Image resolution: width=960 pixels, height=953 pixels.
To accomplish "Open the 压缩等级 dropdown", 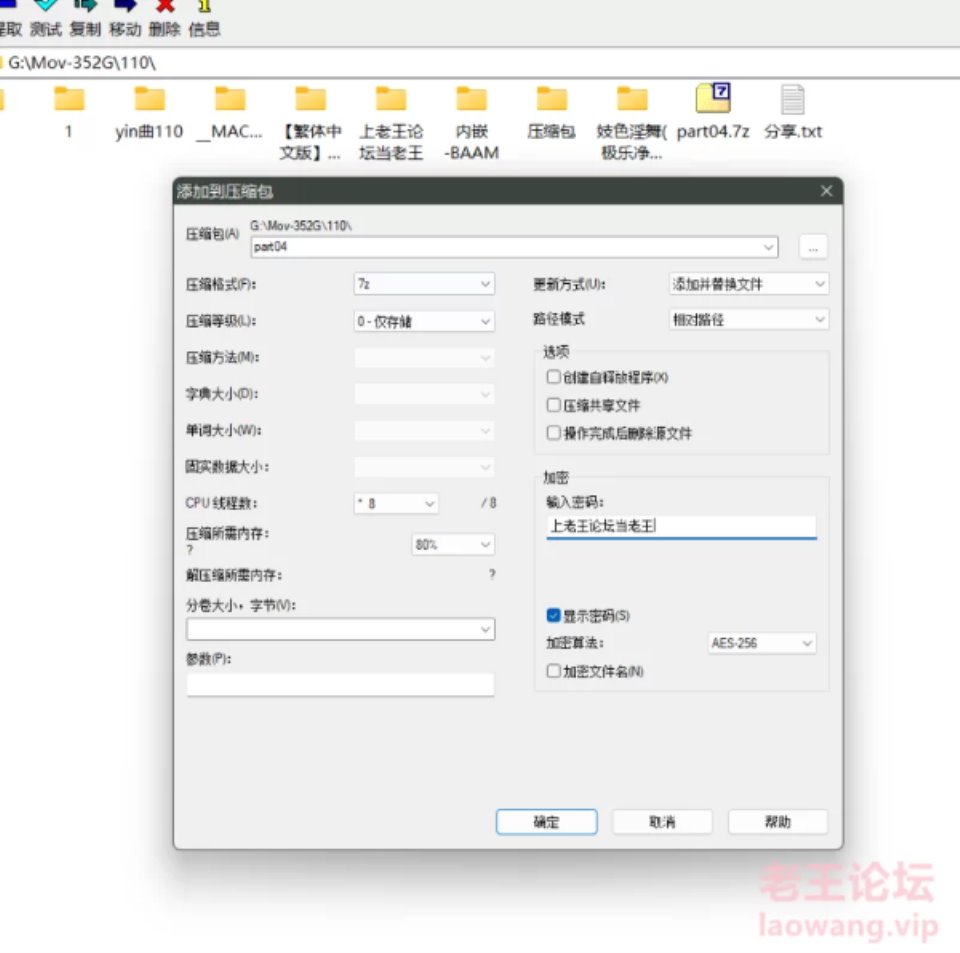I will click(424, 321).
